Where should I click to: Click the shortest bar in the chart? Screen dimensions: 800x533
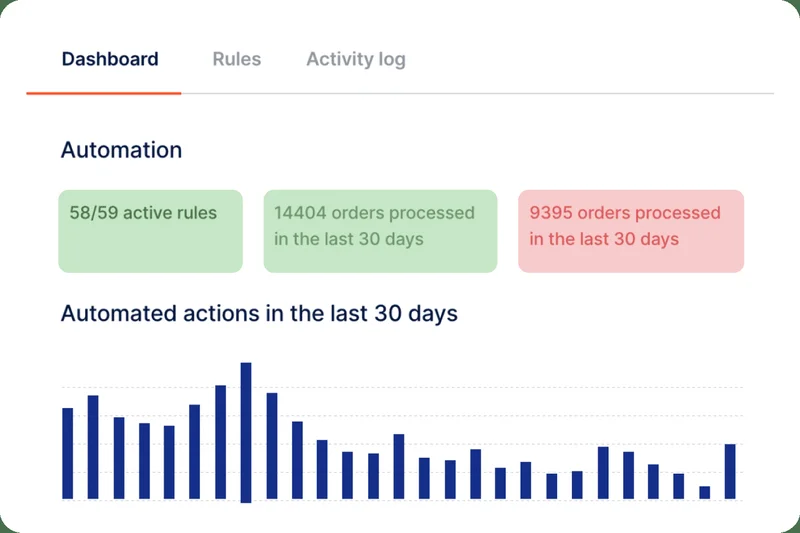pos(705,492)
